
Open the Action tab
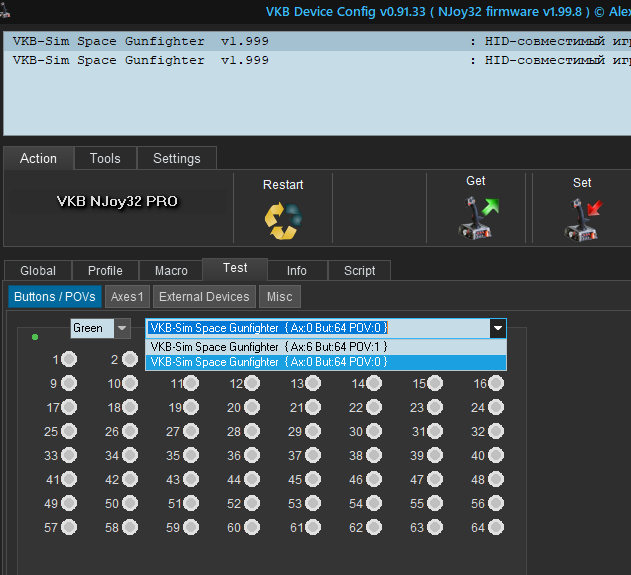[39, 159]
